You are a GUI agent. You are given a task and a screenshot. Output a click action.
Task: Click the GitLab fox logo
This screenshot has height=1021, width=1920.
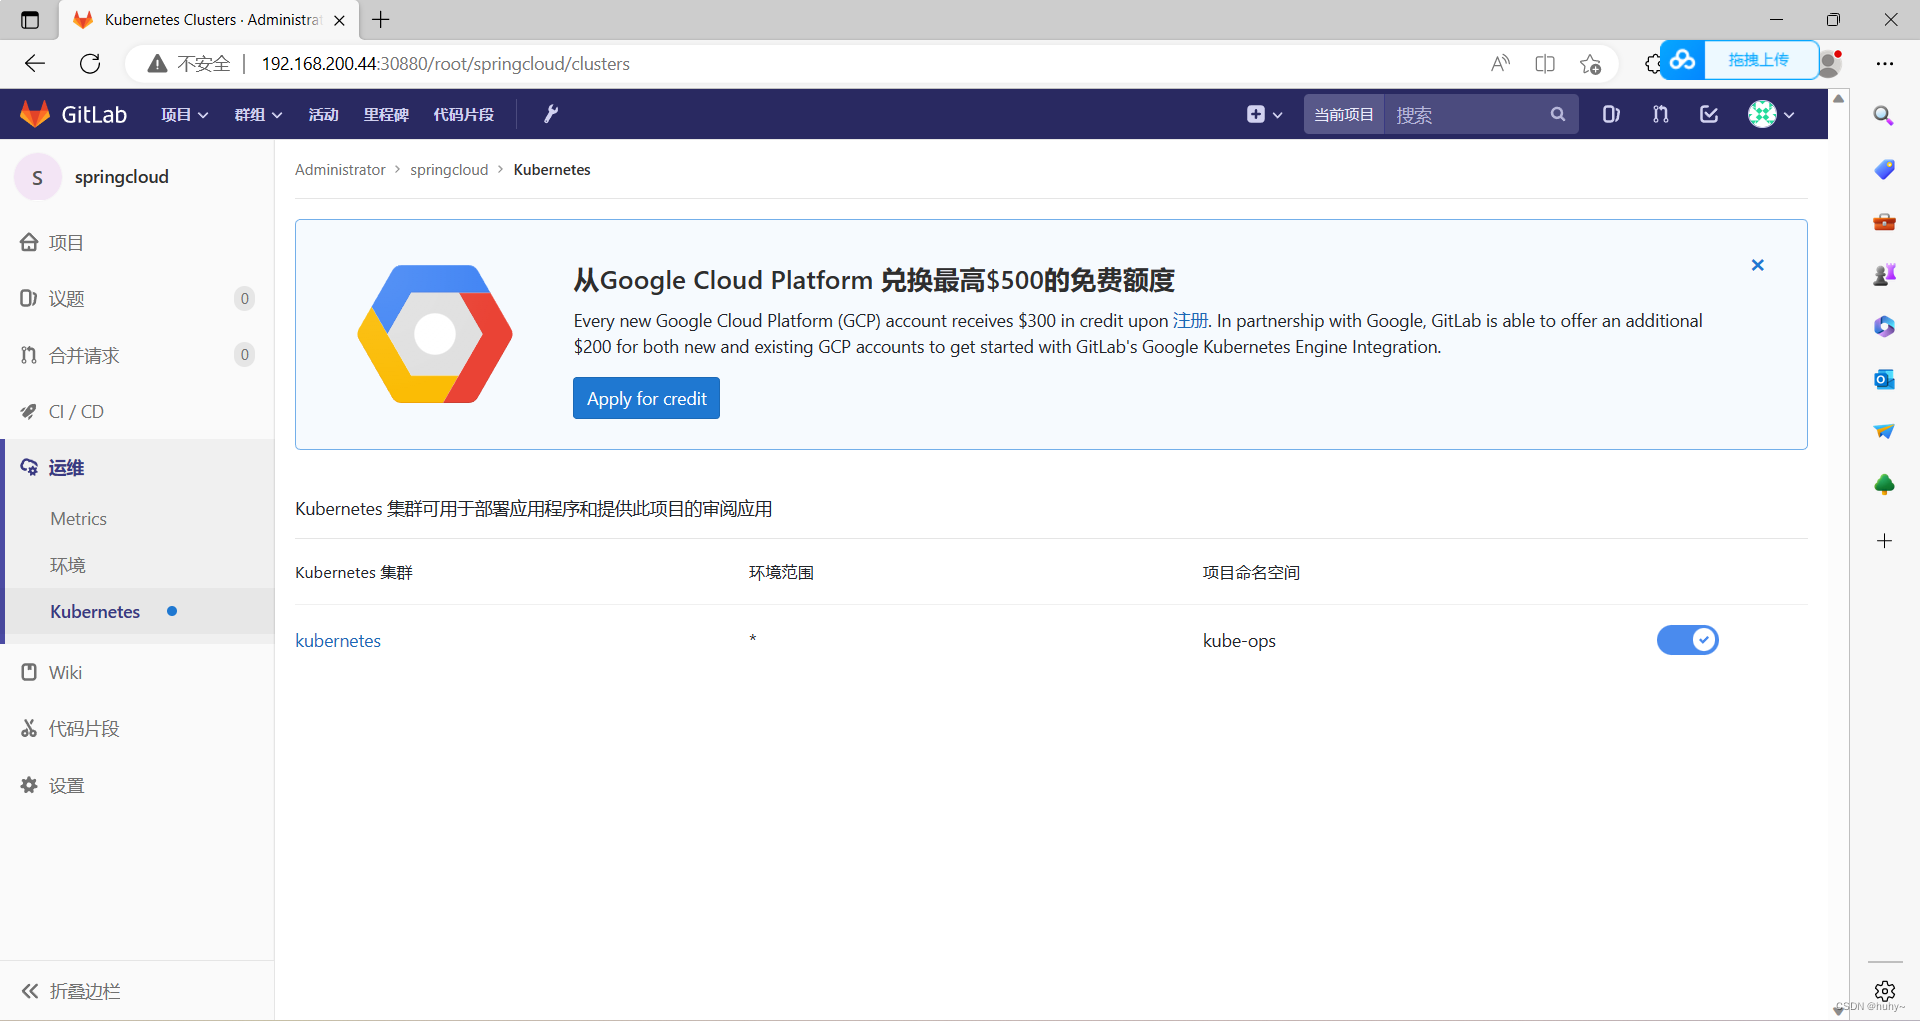35,114
